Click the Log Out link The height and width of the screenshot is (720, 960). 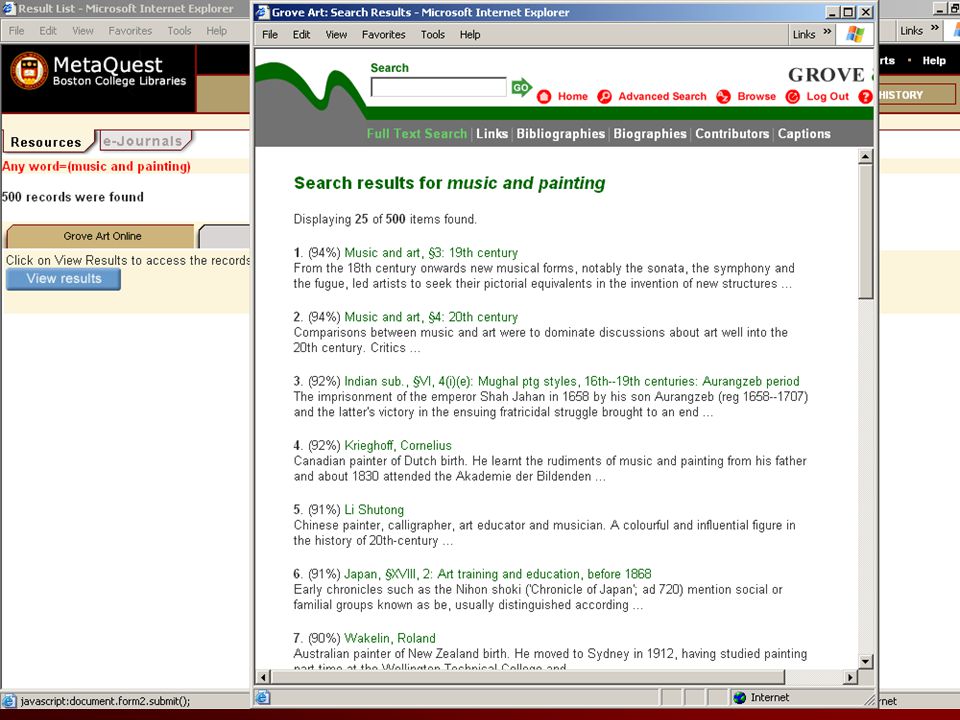pyautogui.click(x=828, y=96)
